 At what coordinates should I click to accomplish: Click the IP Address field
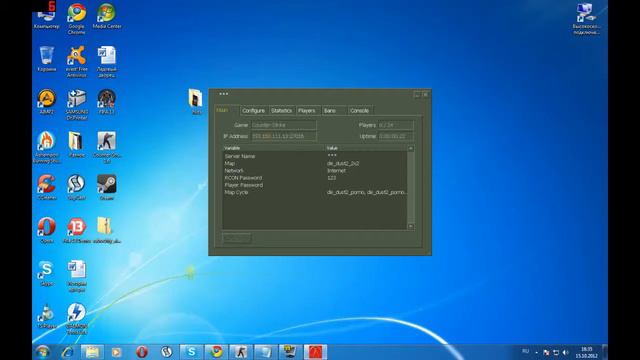pyautogui.click(x=284, y=136)
